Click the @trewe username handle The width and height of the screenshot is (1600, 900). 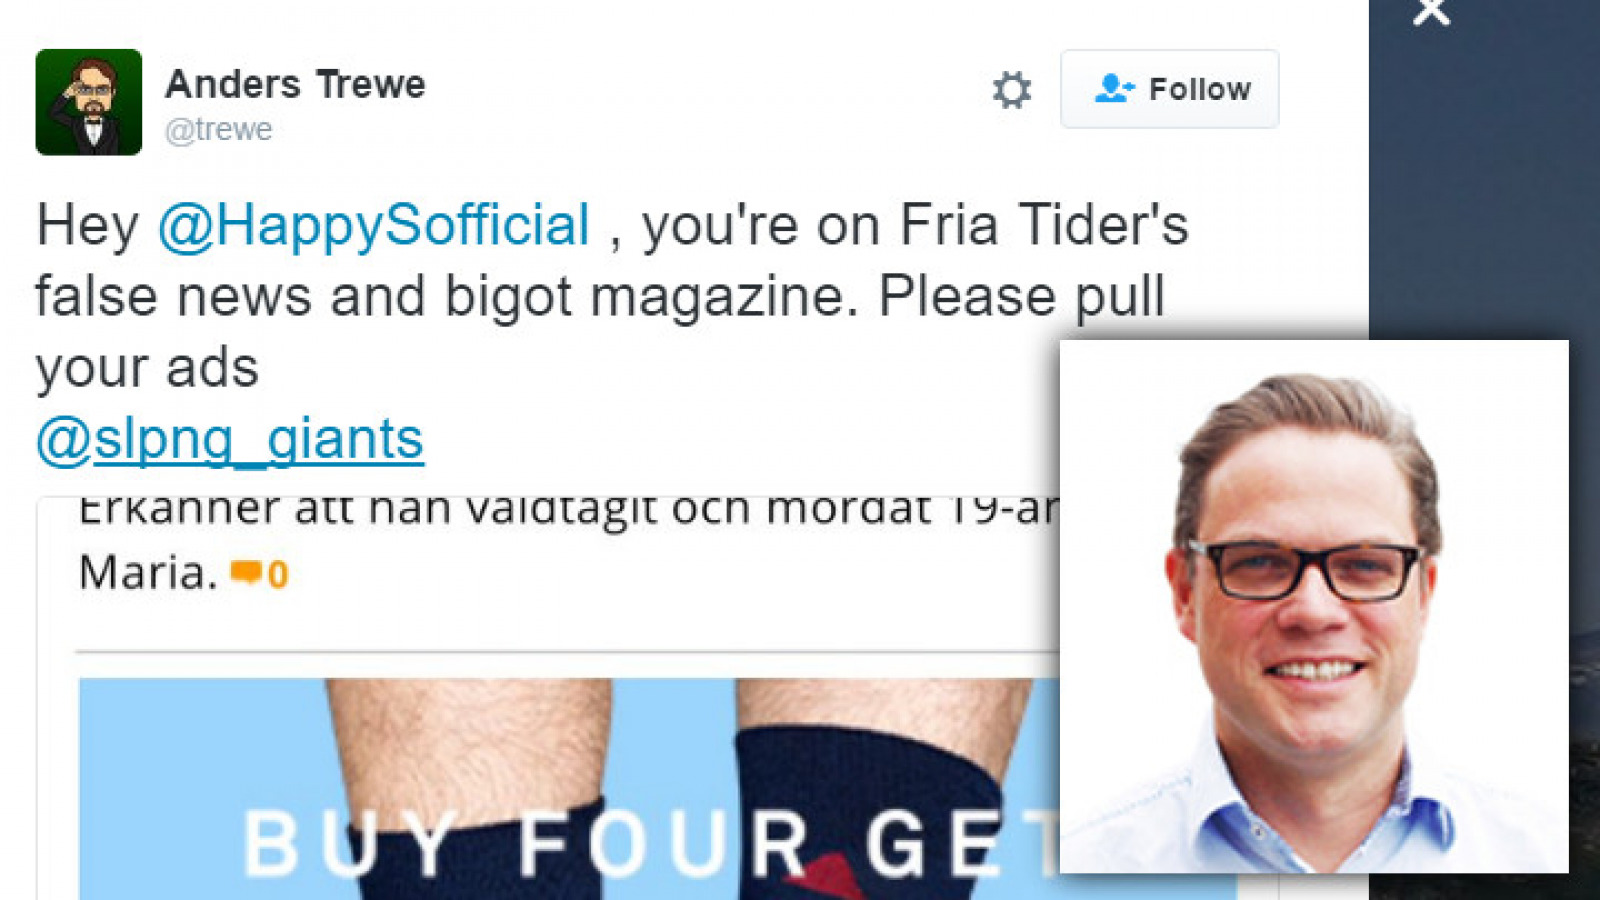pyautogui.click(x=218, y=130)
